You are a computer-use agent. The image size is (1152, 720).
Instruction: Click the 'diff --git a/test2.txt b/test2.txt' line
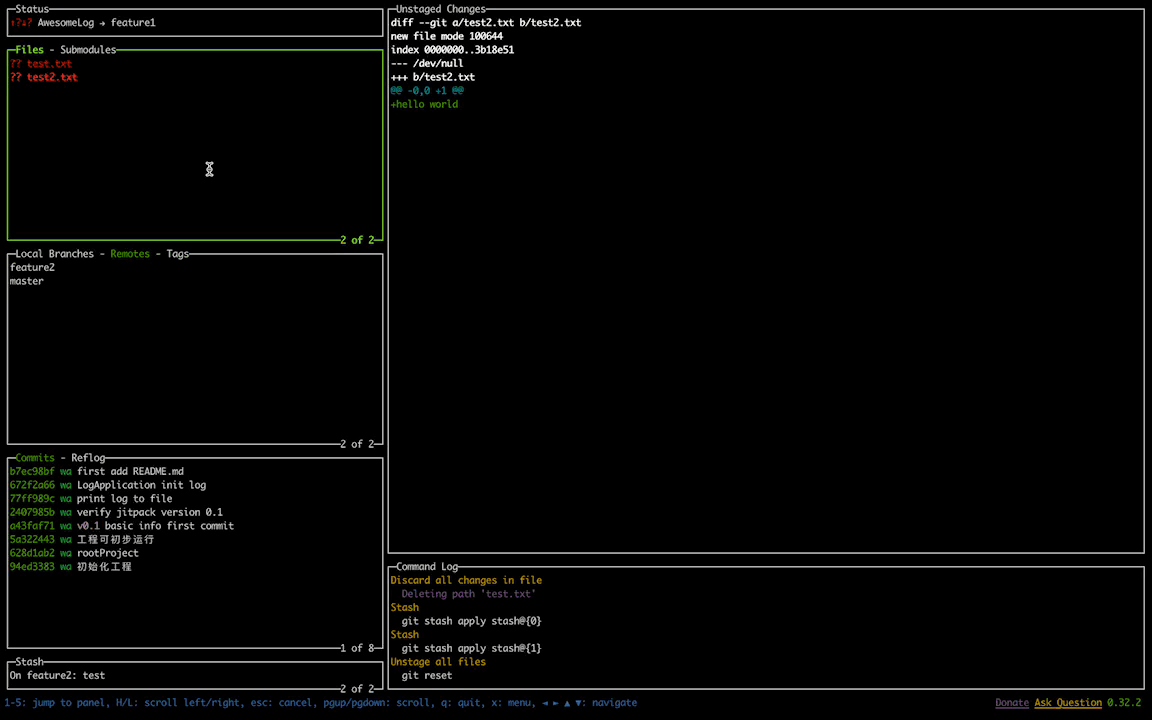tap(486, 23)
